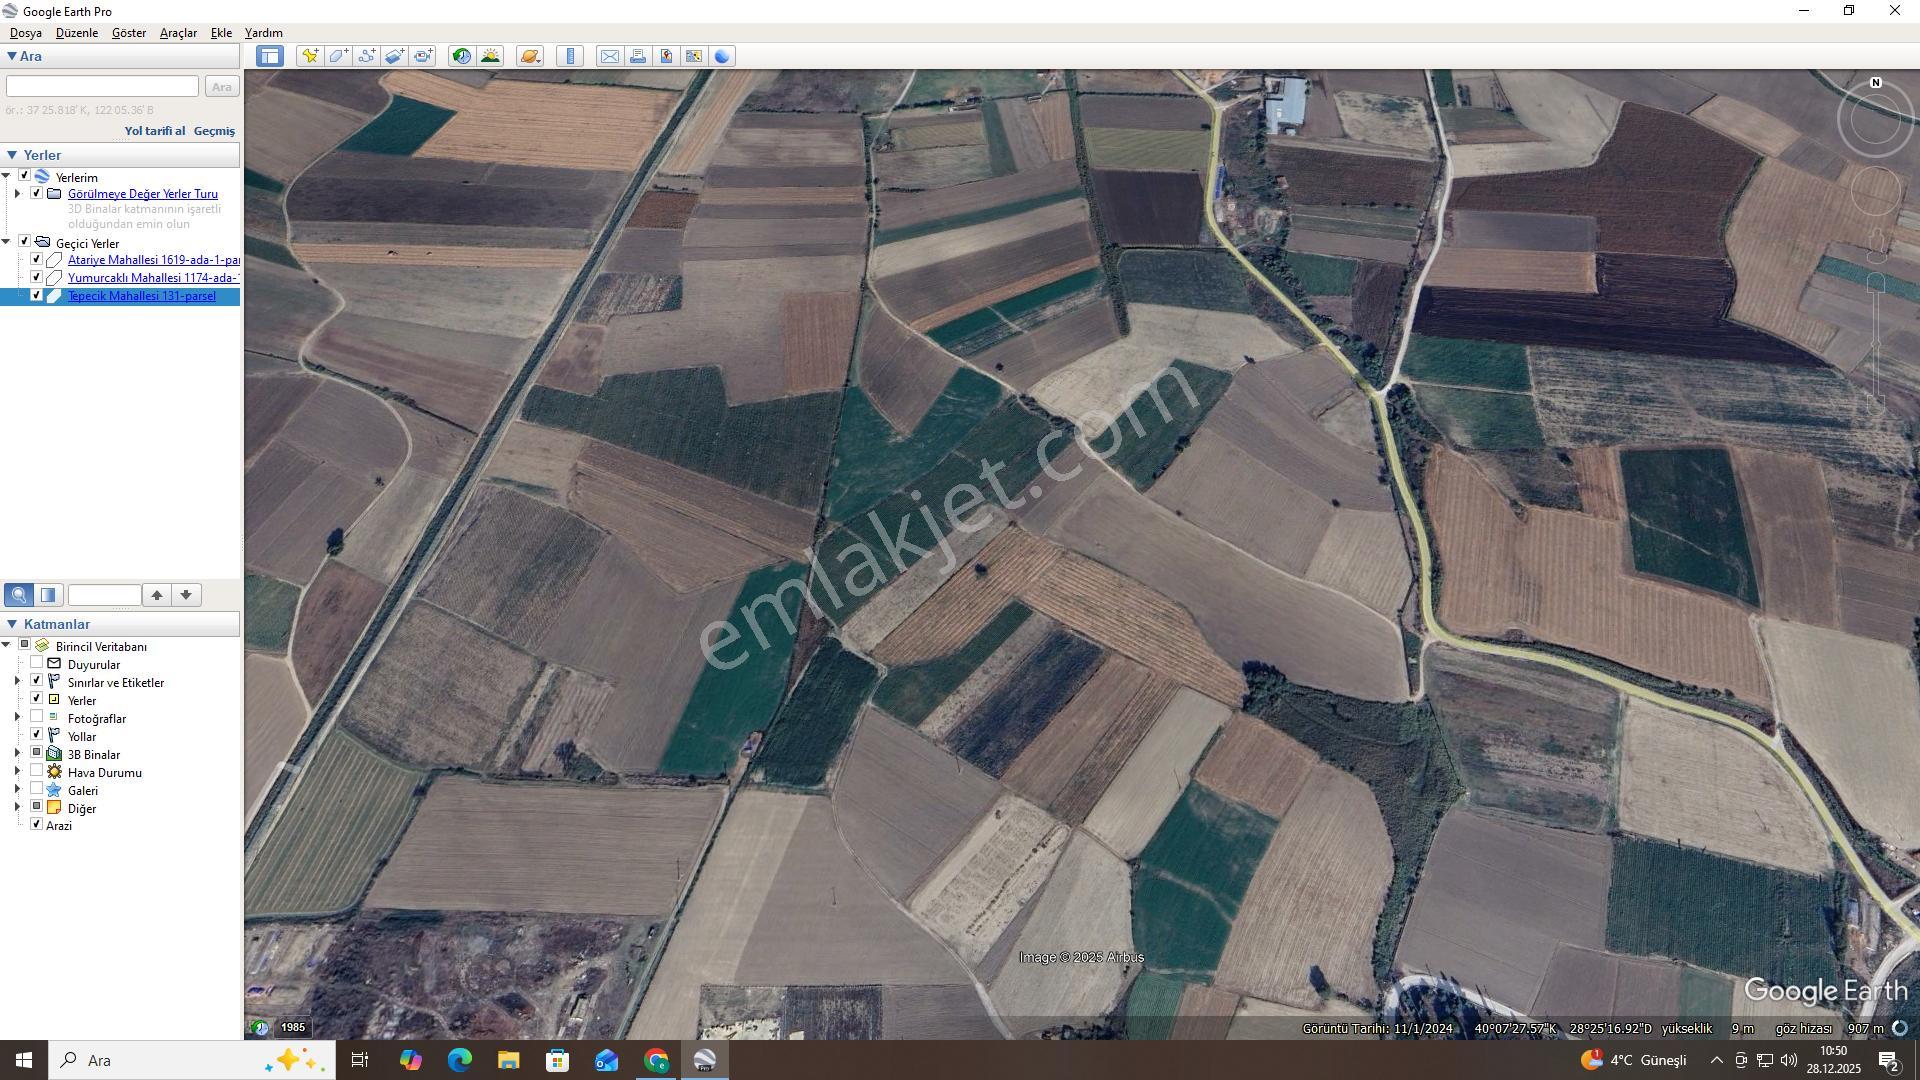
Task: Expand the Sınırlar ve Etiketler layer
Action: pos(17,682)
